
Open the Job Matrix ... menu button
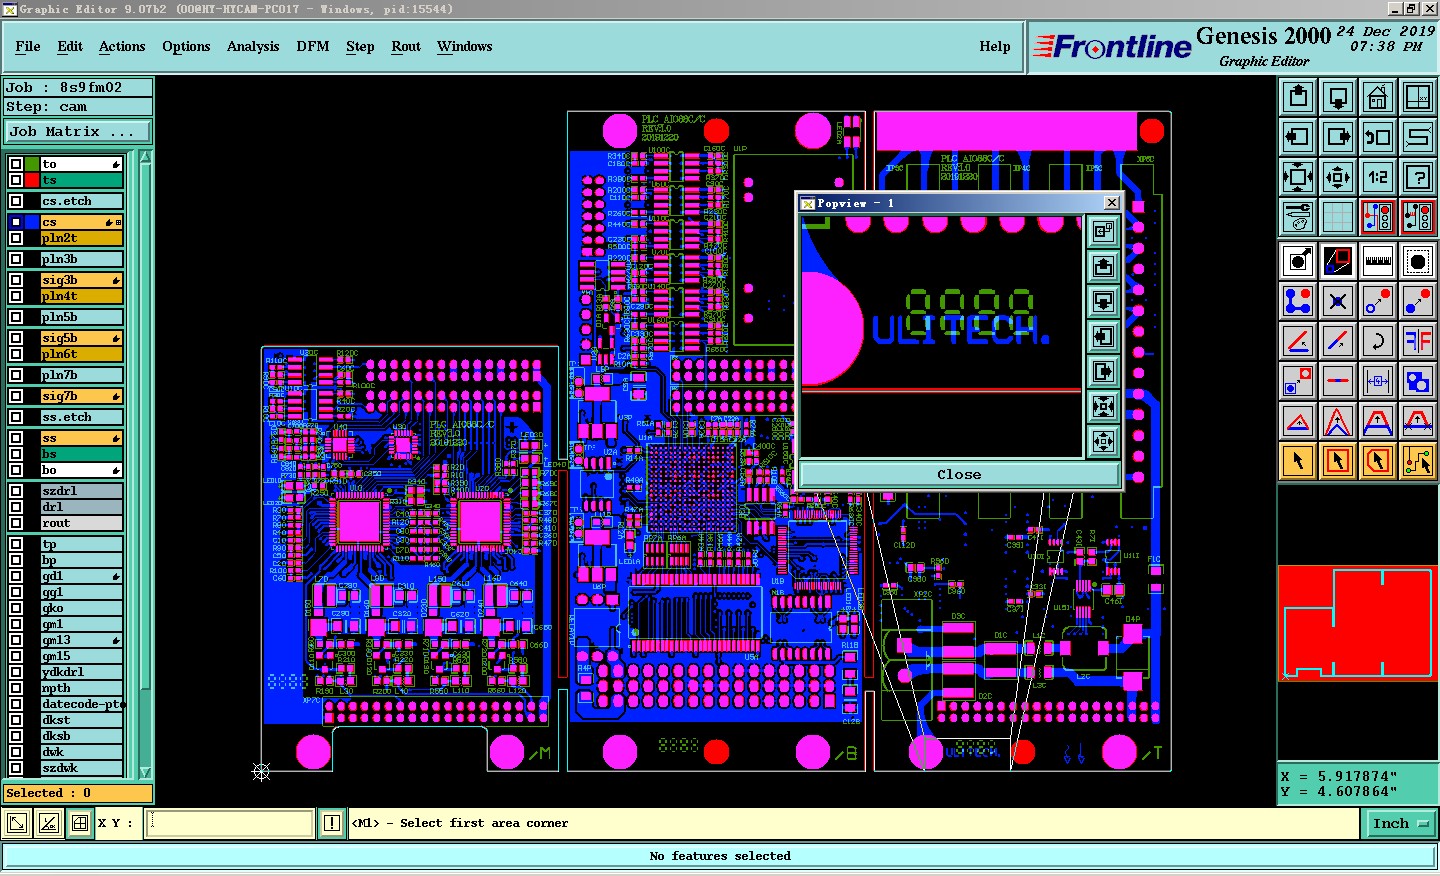(x=78, y=131)
